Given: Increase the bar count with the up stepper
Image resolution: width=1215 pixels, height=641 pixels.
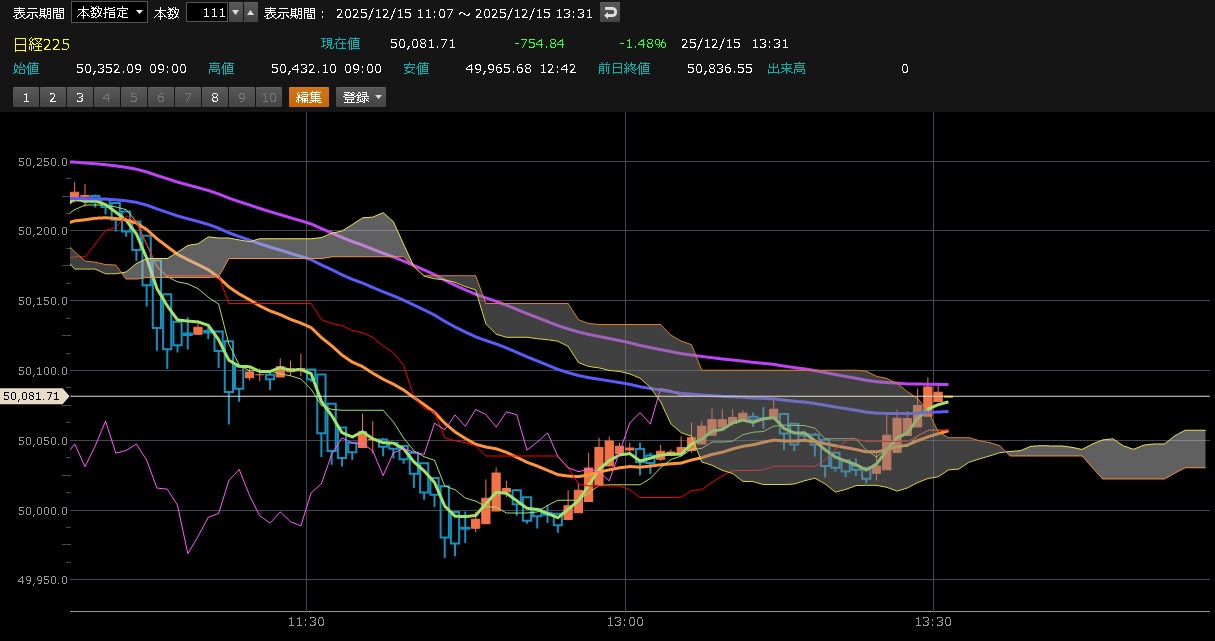Looking at the screenshot, I should 250,12.
